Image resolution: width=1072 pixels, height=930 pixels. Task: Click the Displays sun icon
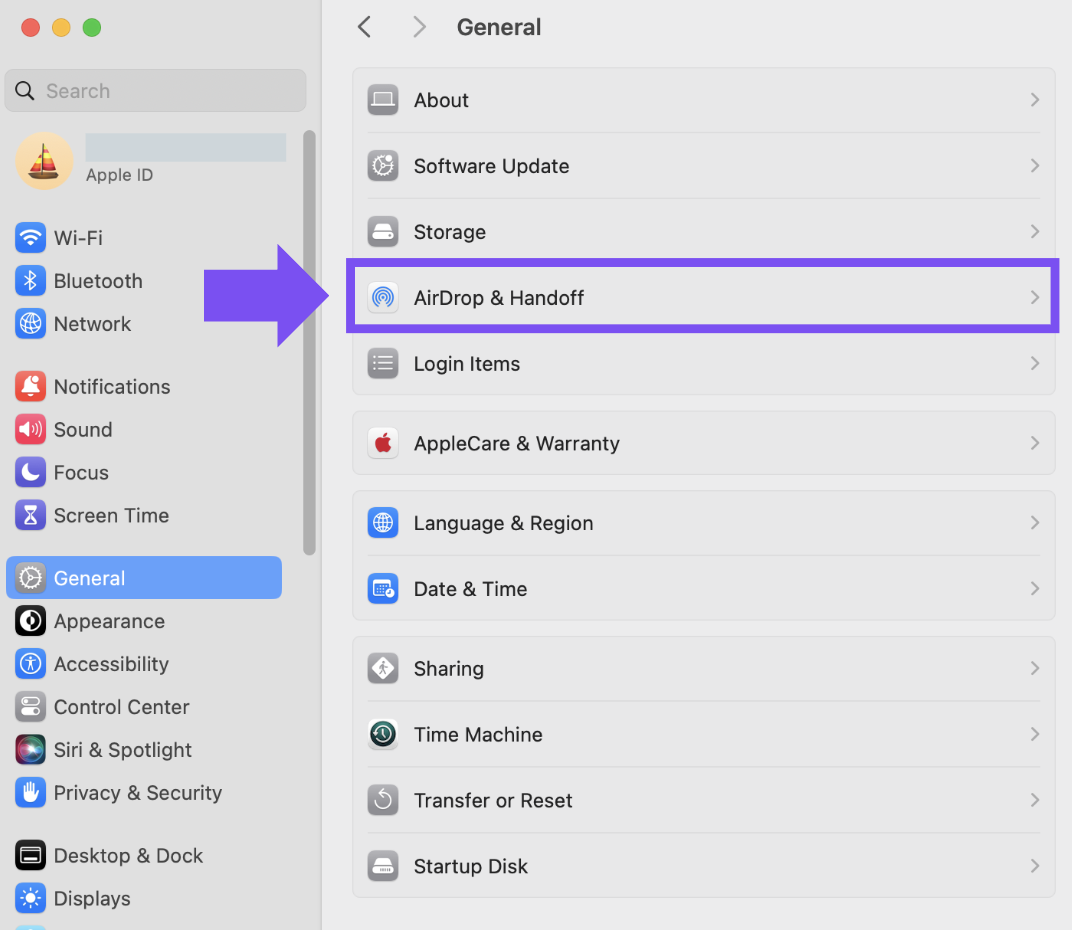click(30, 899)
